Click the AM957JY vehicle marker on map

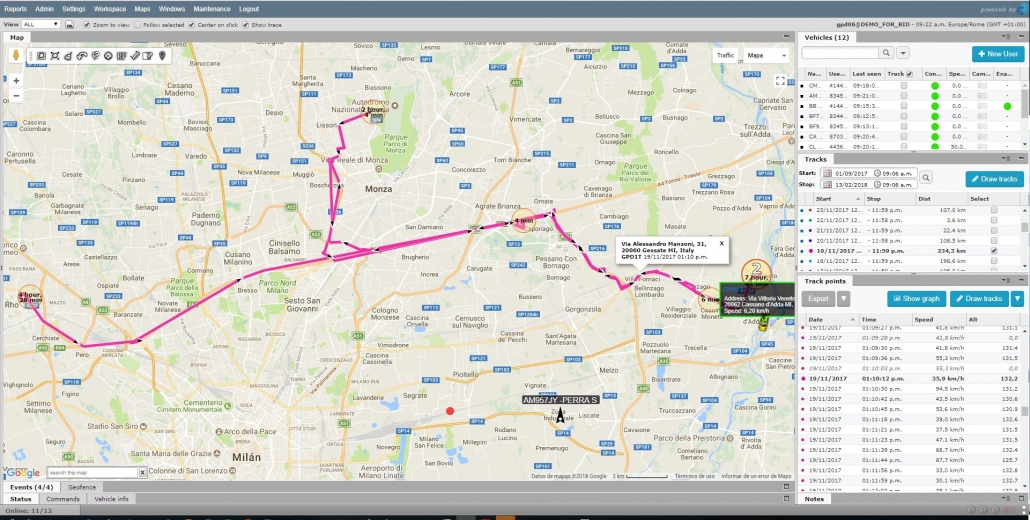pyautogui.click(x=560, y=415)
